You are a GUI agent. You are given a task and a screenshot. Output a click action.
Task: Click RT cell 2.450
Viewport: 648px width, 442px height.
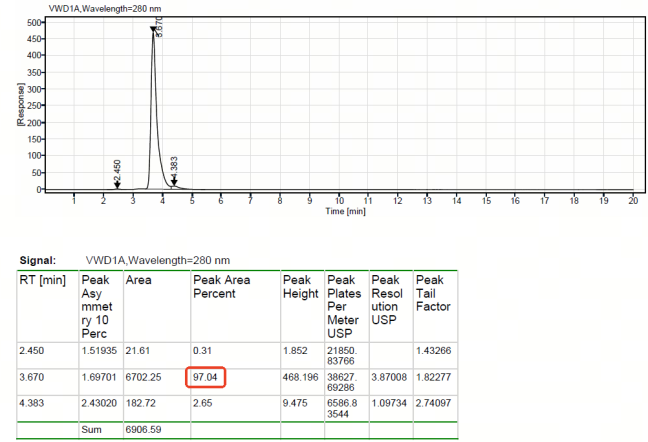click(x=32, y=351)
